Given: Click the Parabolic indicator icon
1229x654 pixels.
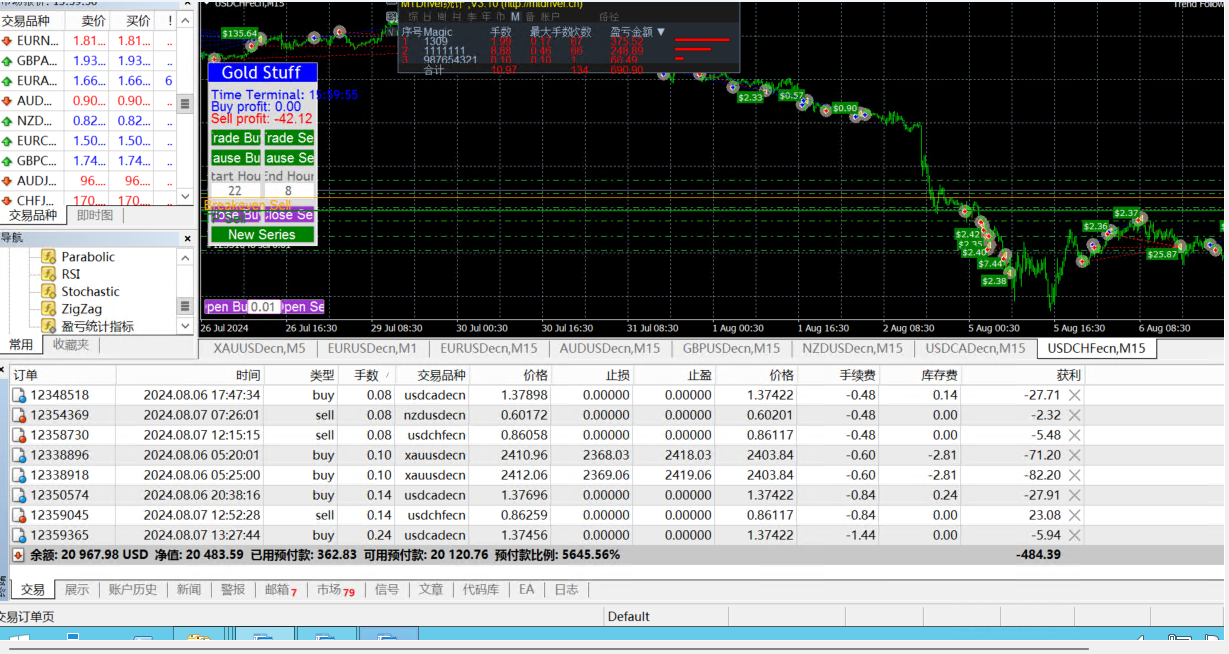Looking at the screenshot, I should point(48,257).
